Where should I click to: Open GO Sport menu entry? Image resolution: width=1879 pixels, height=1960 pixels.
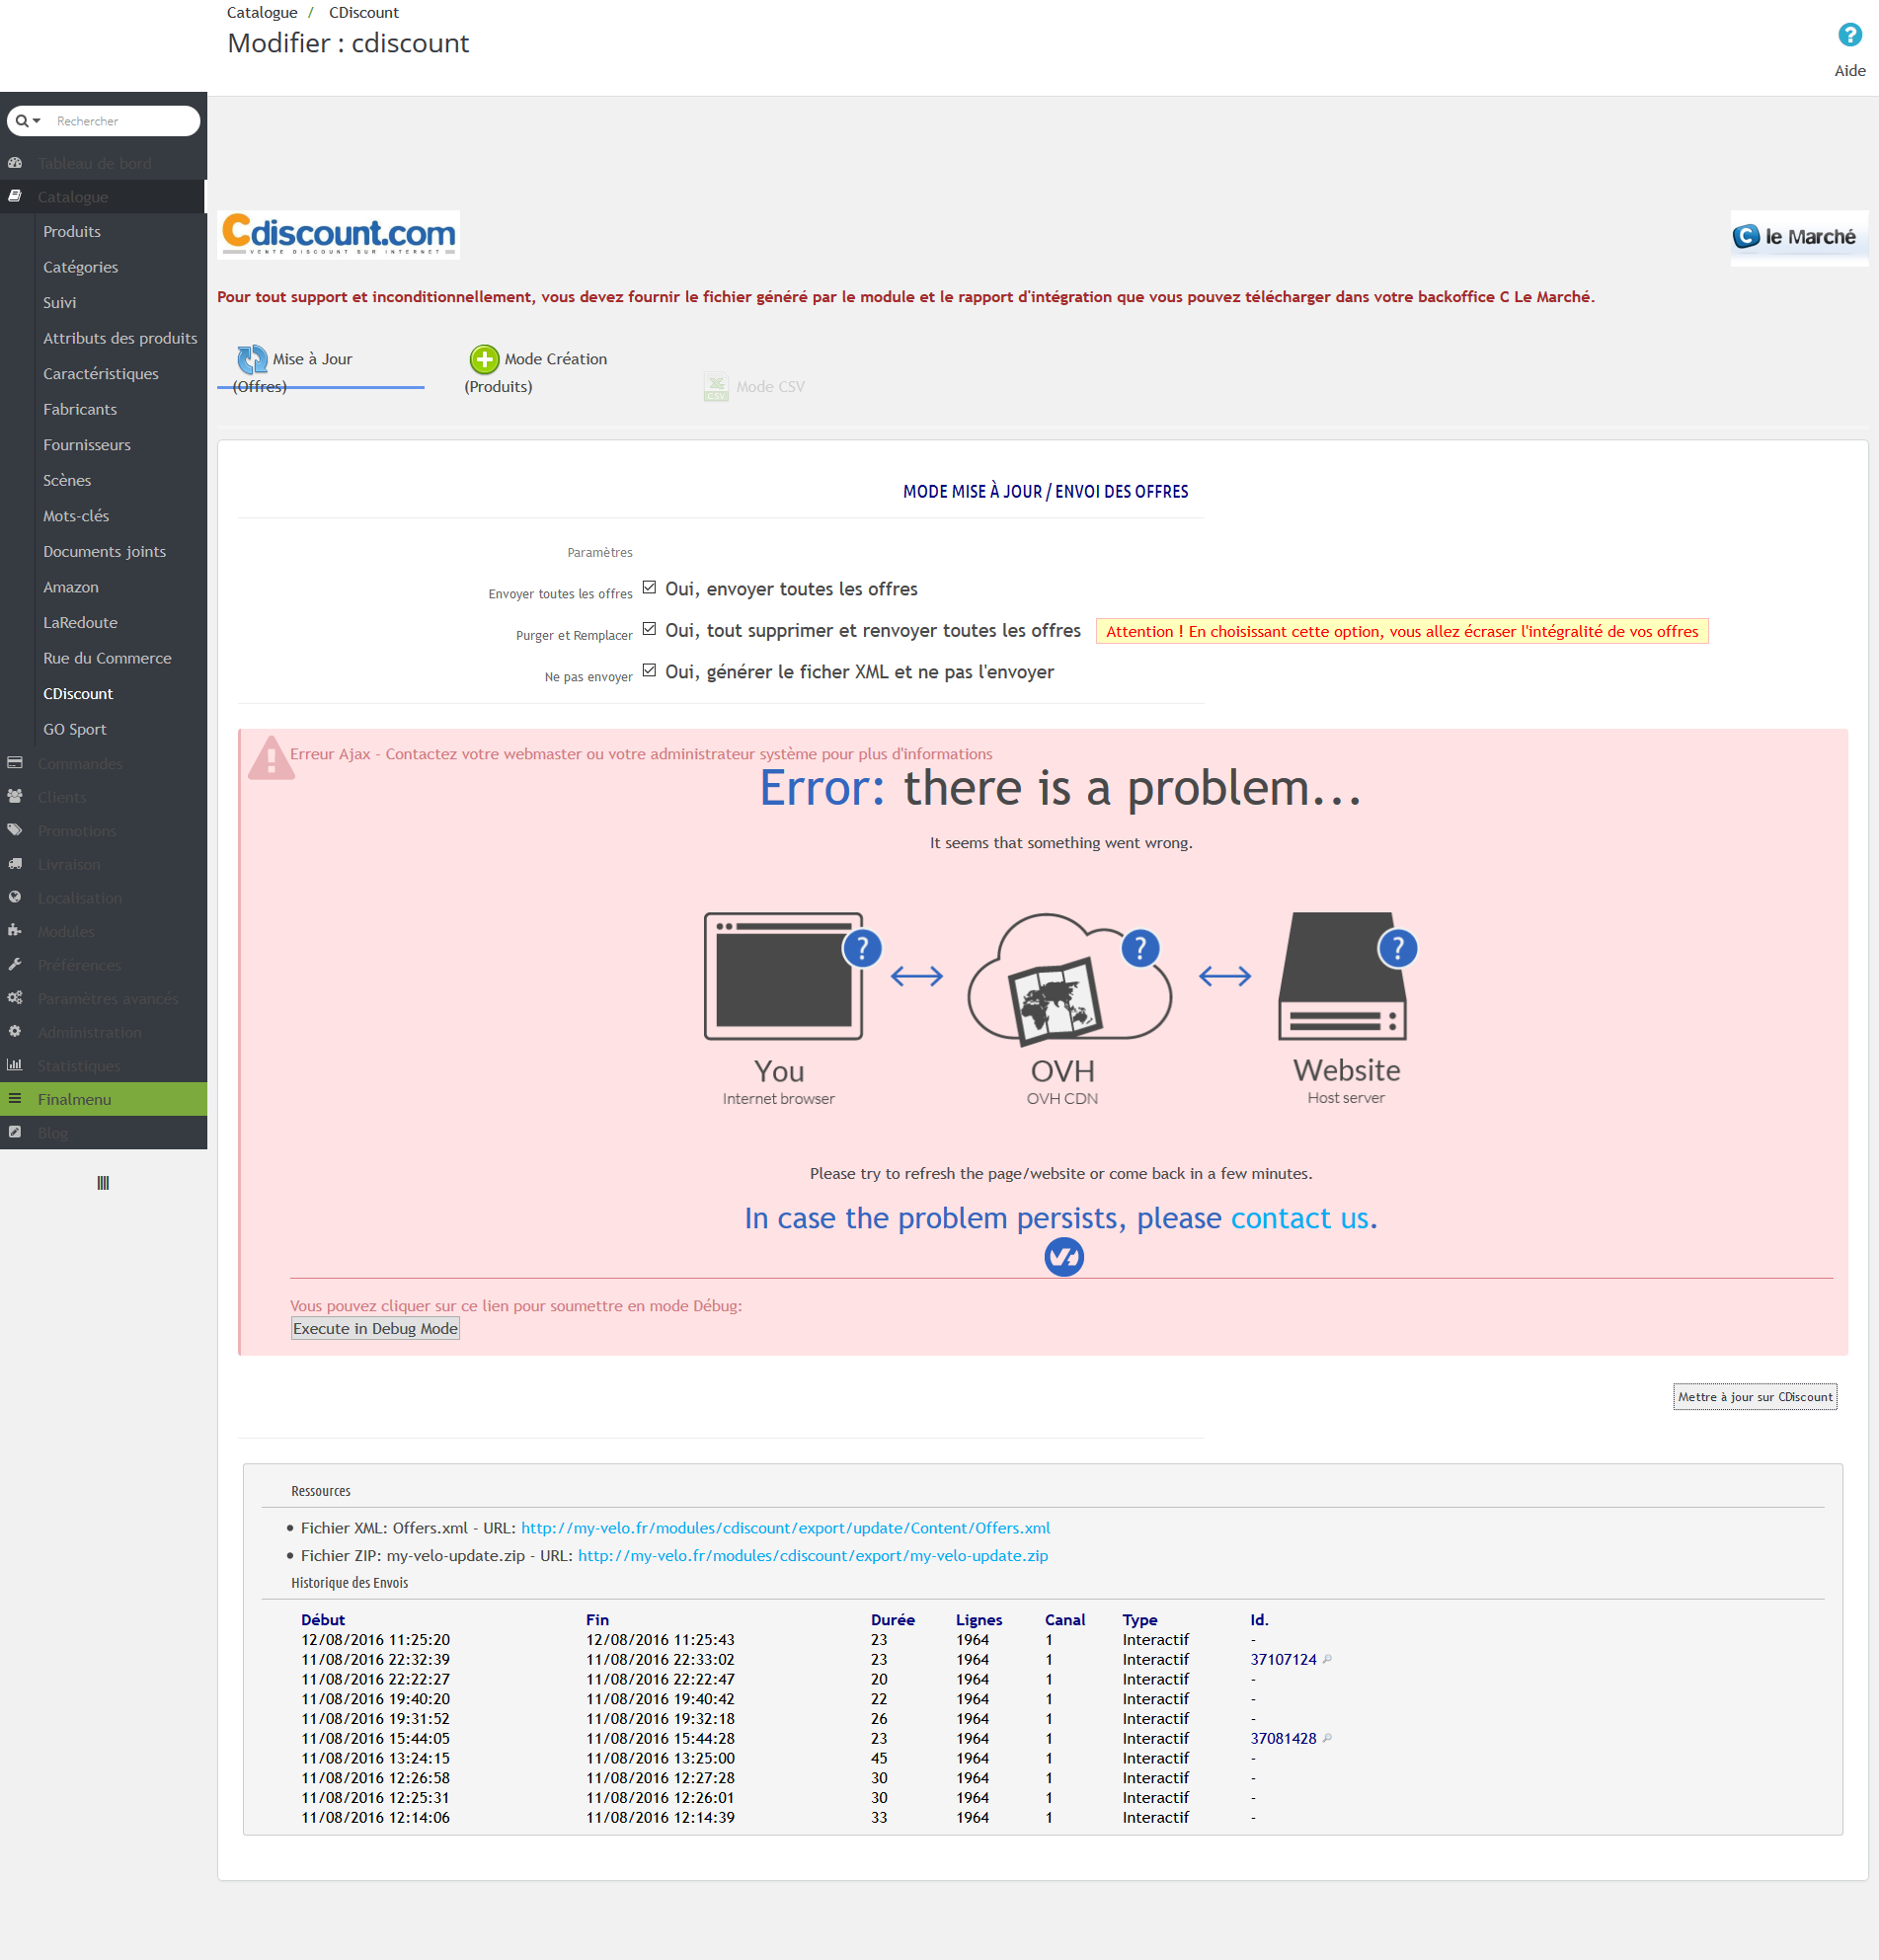pyautogui.click(x=74, y=729)
